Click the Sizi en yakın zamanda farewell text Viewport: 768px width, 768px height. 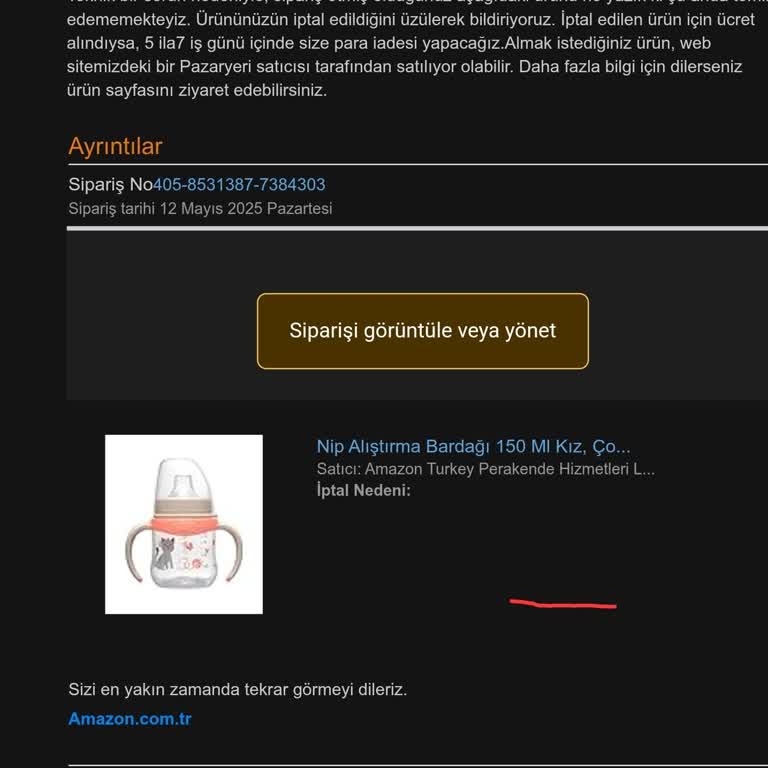tap(238, 690)
